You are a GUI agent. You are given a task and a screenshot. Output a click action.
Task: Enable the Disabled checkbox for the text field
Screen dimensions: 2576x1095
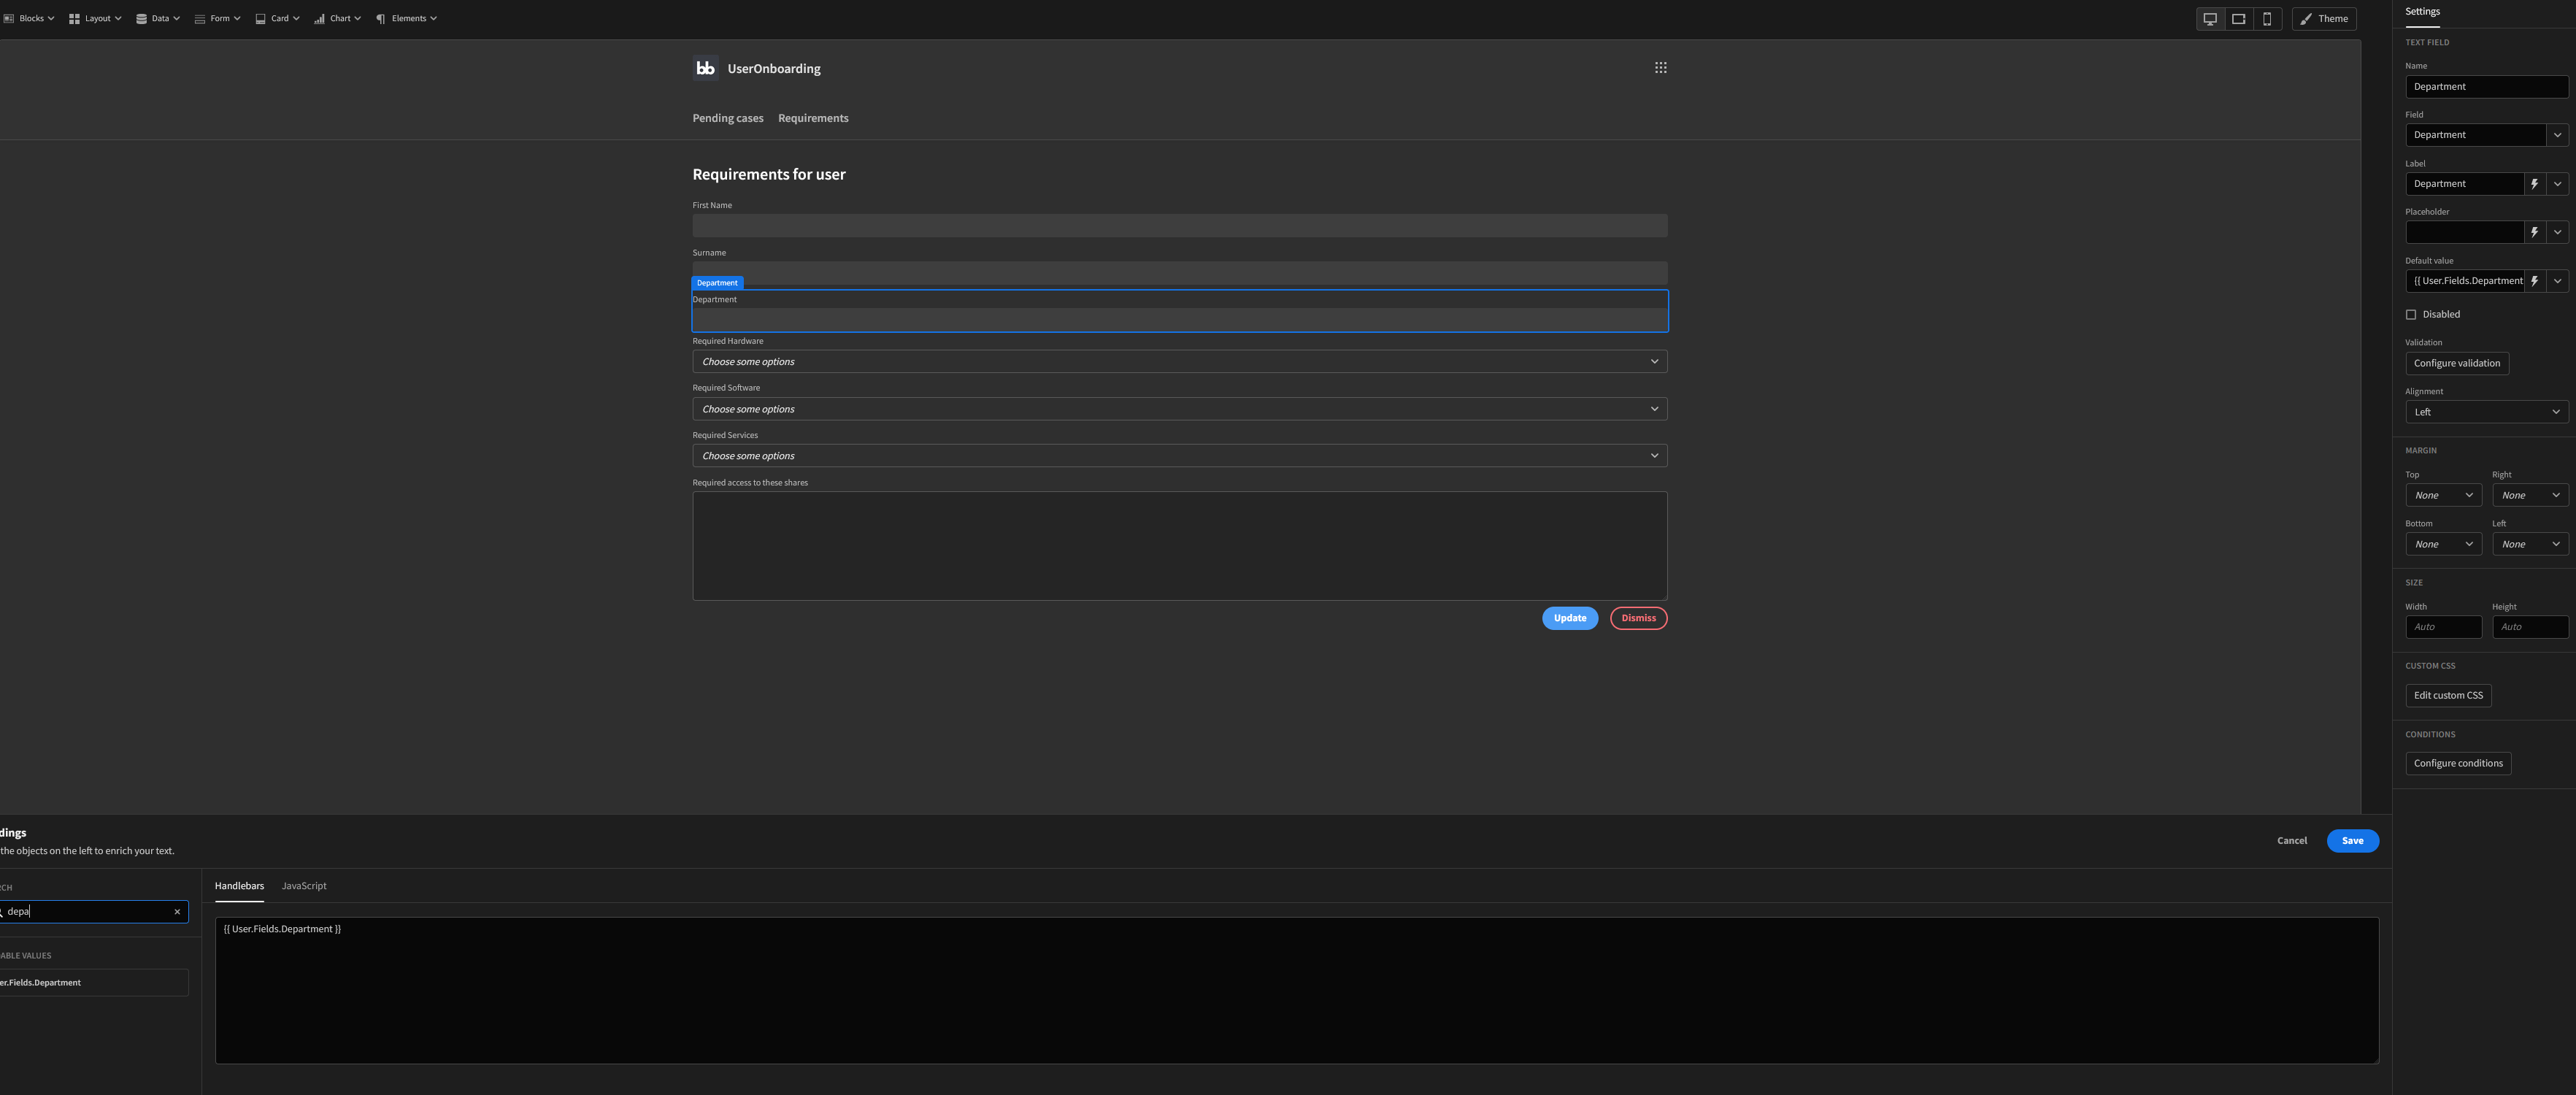click(2411, 314)
